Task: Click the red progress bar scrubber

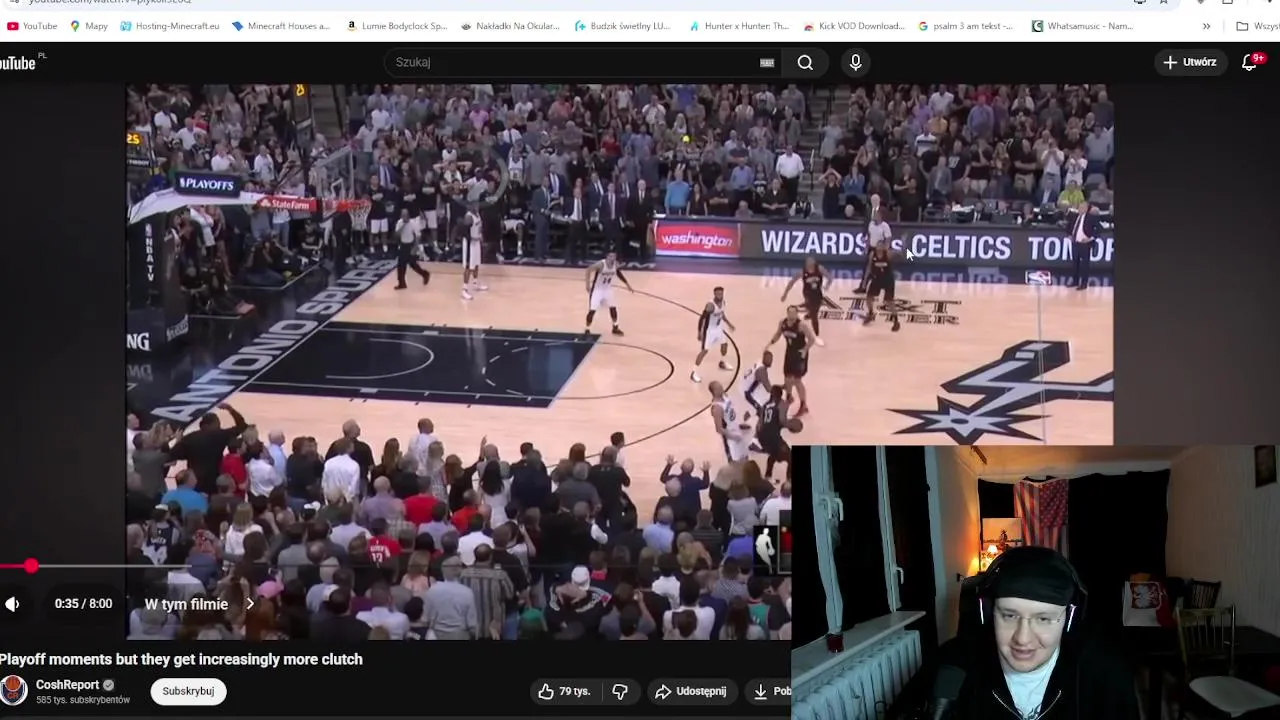Action: coord(31,566)
